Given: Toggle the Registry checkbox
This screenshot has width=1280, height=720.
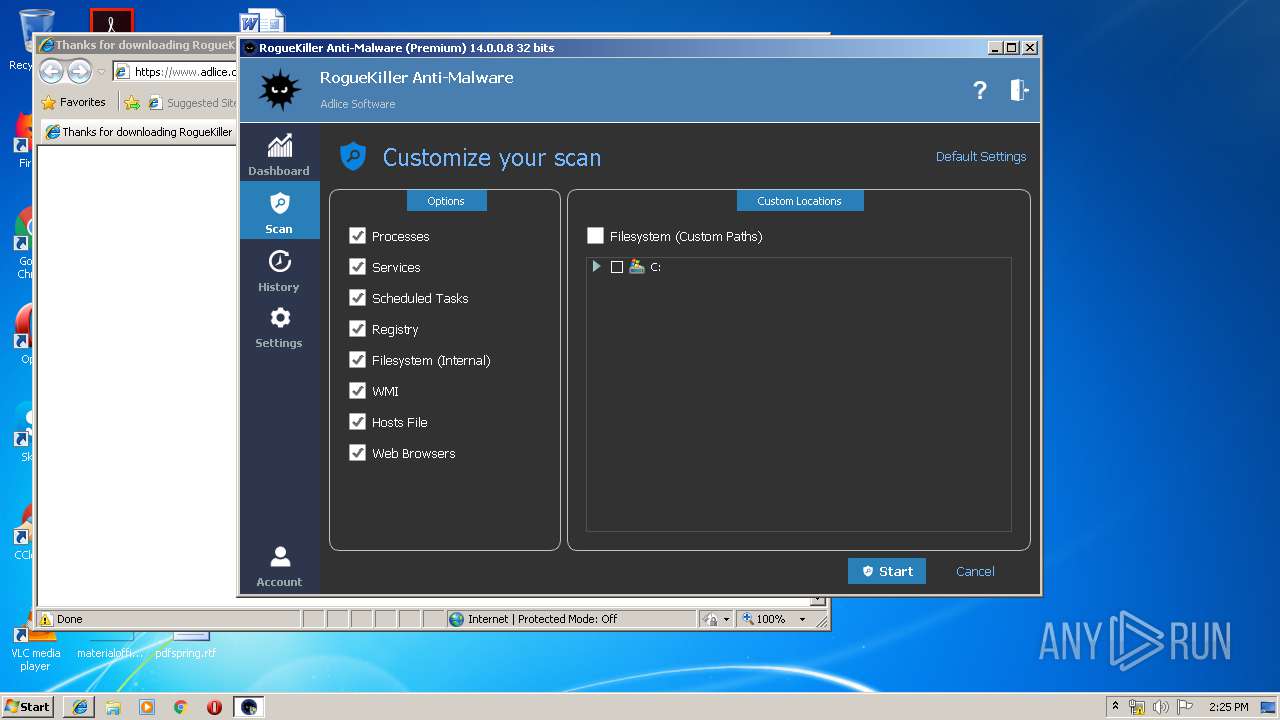Looking at the screenshot, I should (x=357, y=329).
